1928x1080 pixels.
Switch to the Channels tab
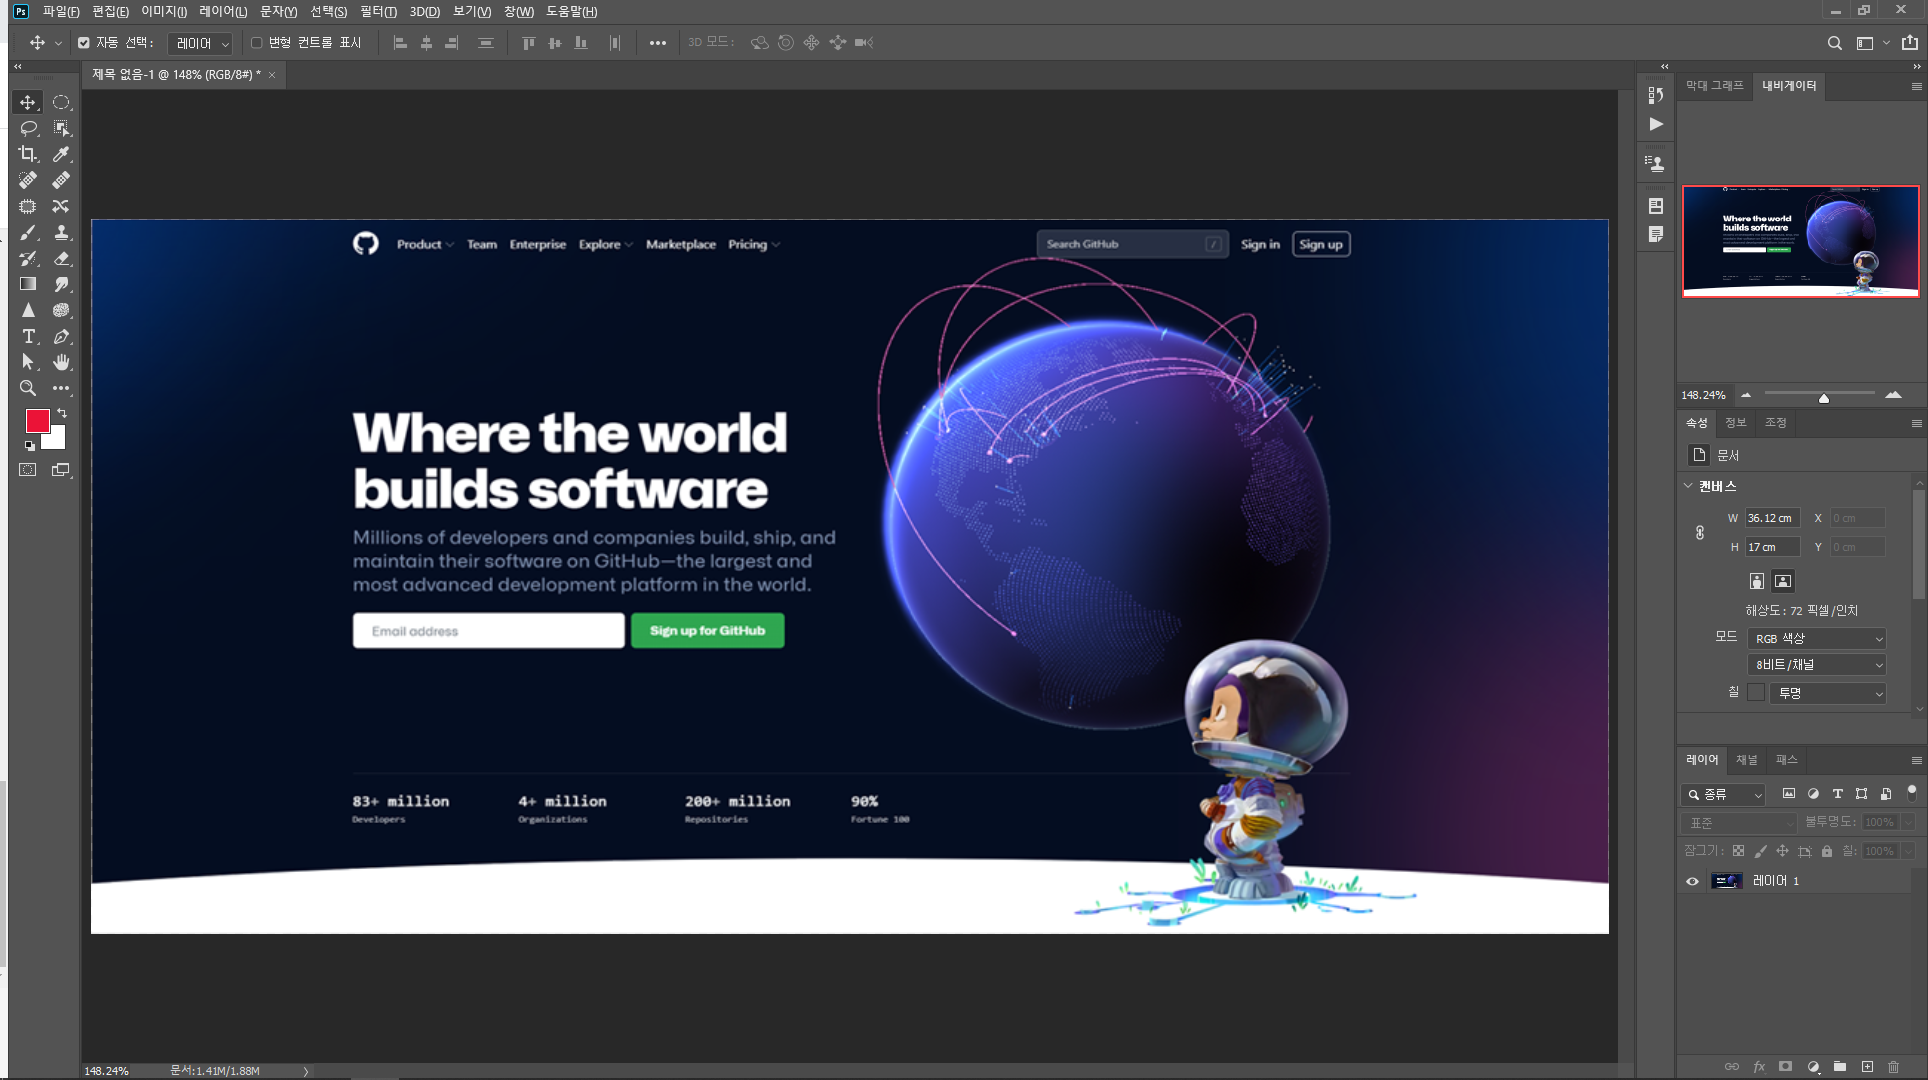click(x=1746, y=760)
